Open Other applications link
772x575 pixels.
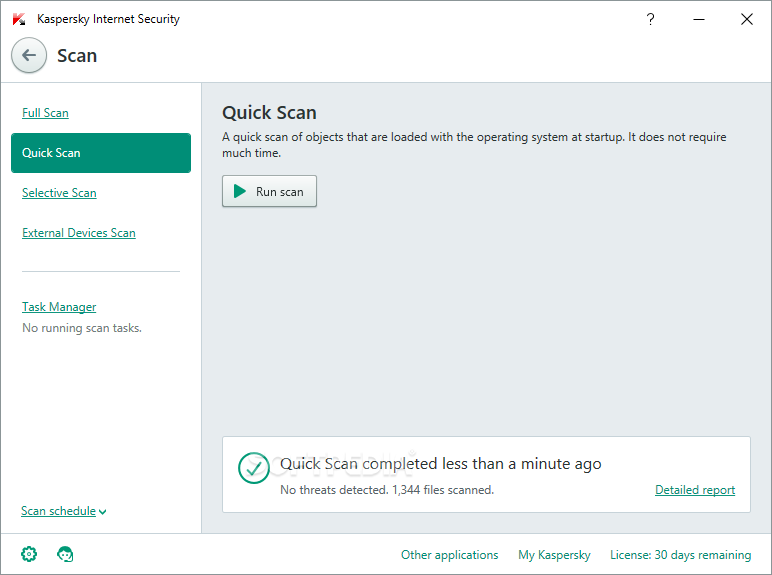click(450, 555)
